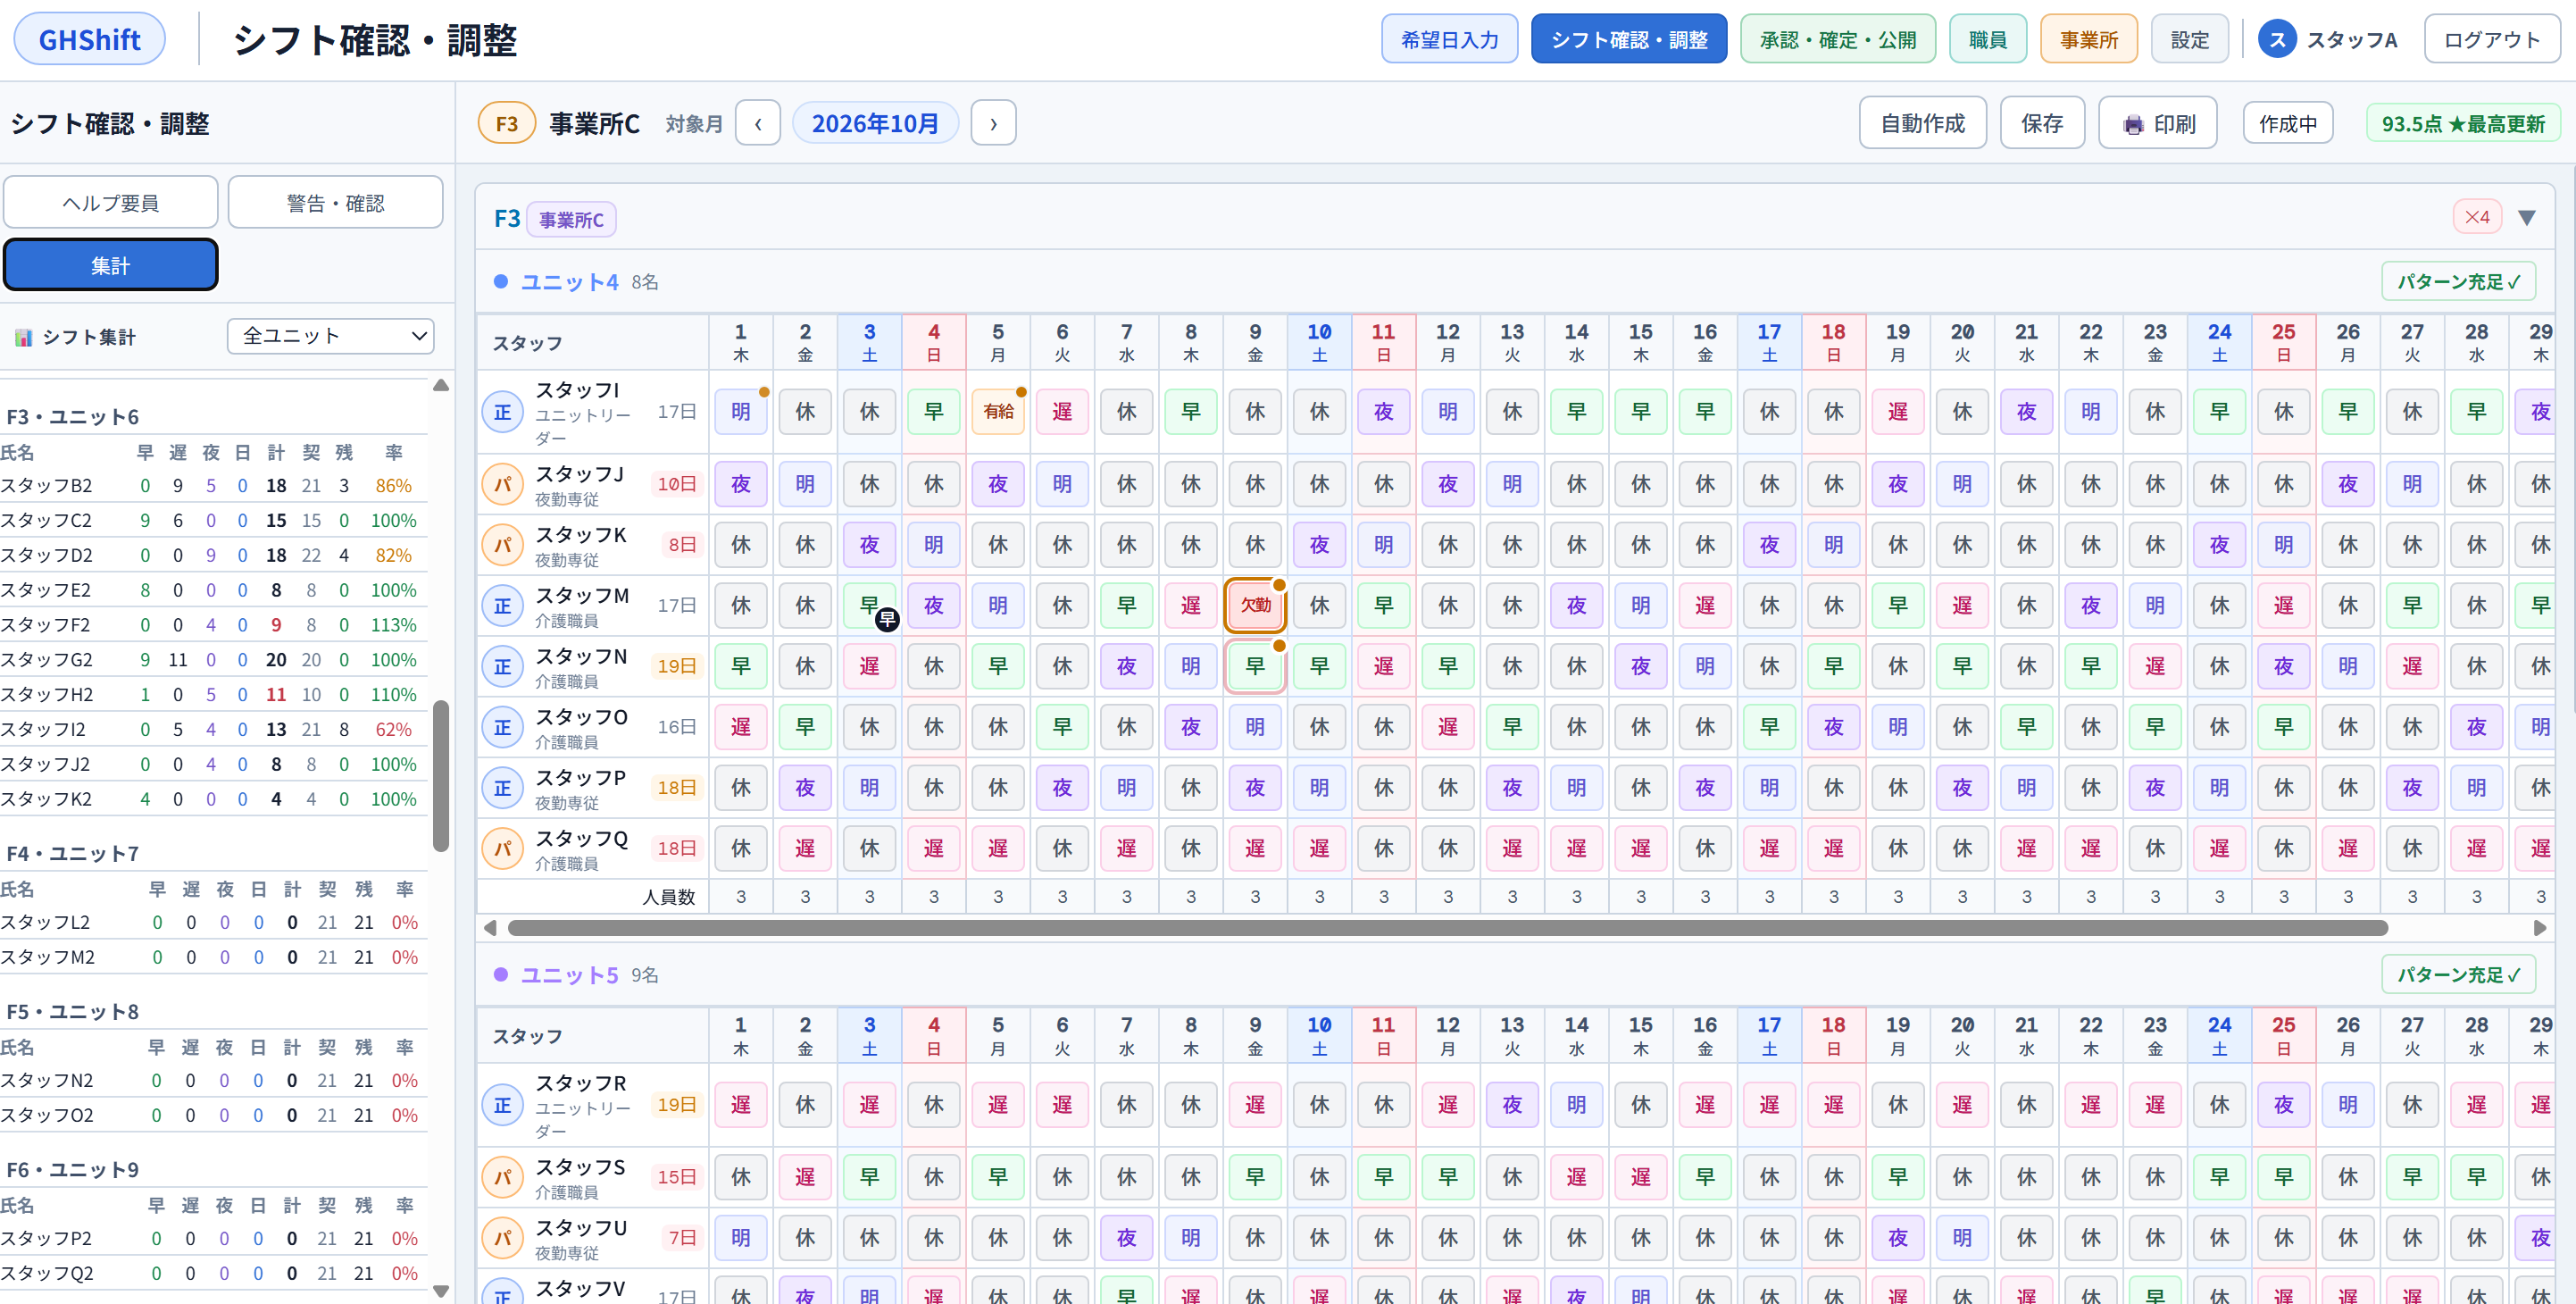Click the left panel scrollbar up arrow
This screenshot has height=1304, width=2576.
(441, 385)
